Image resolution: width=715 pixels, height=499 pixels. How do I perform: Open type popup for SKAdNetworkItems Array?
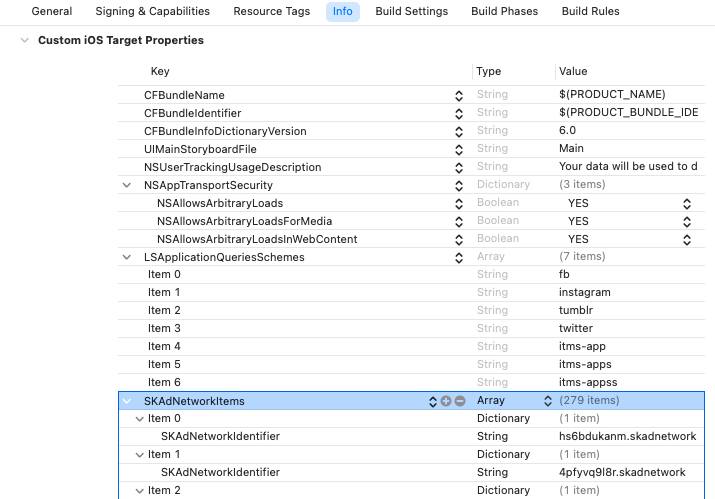coord(548,401)
